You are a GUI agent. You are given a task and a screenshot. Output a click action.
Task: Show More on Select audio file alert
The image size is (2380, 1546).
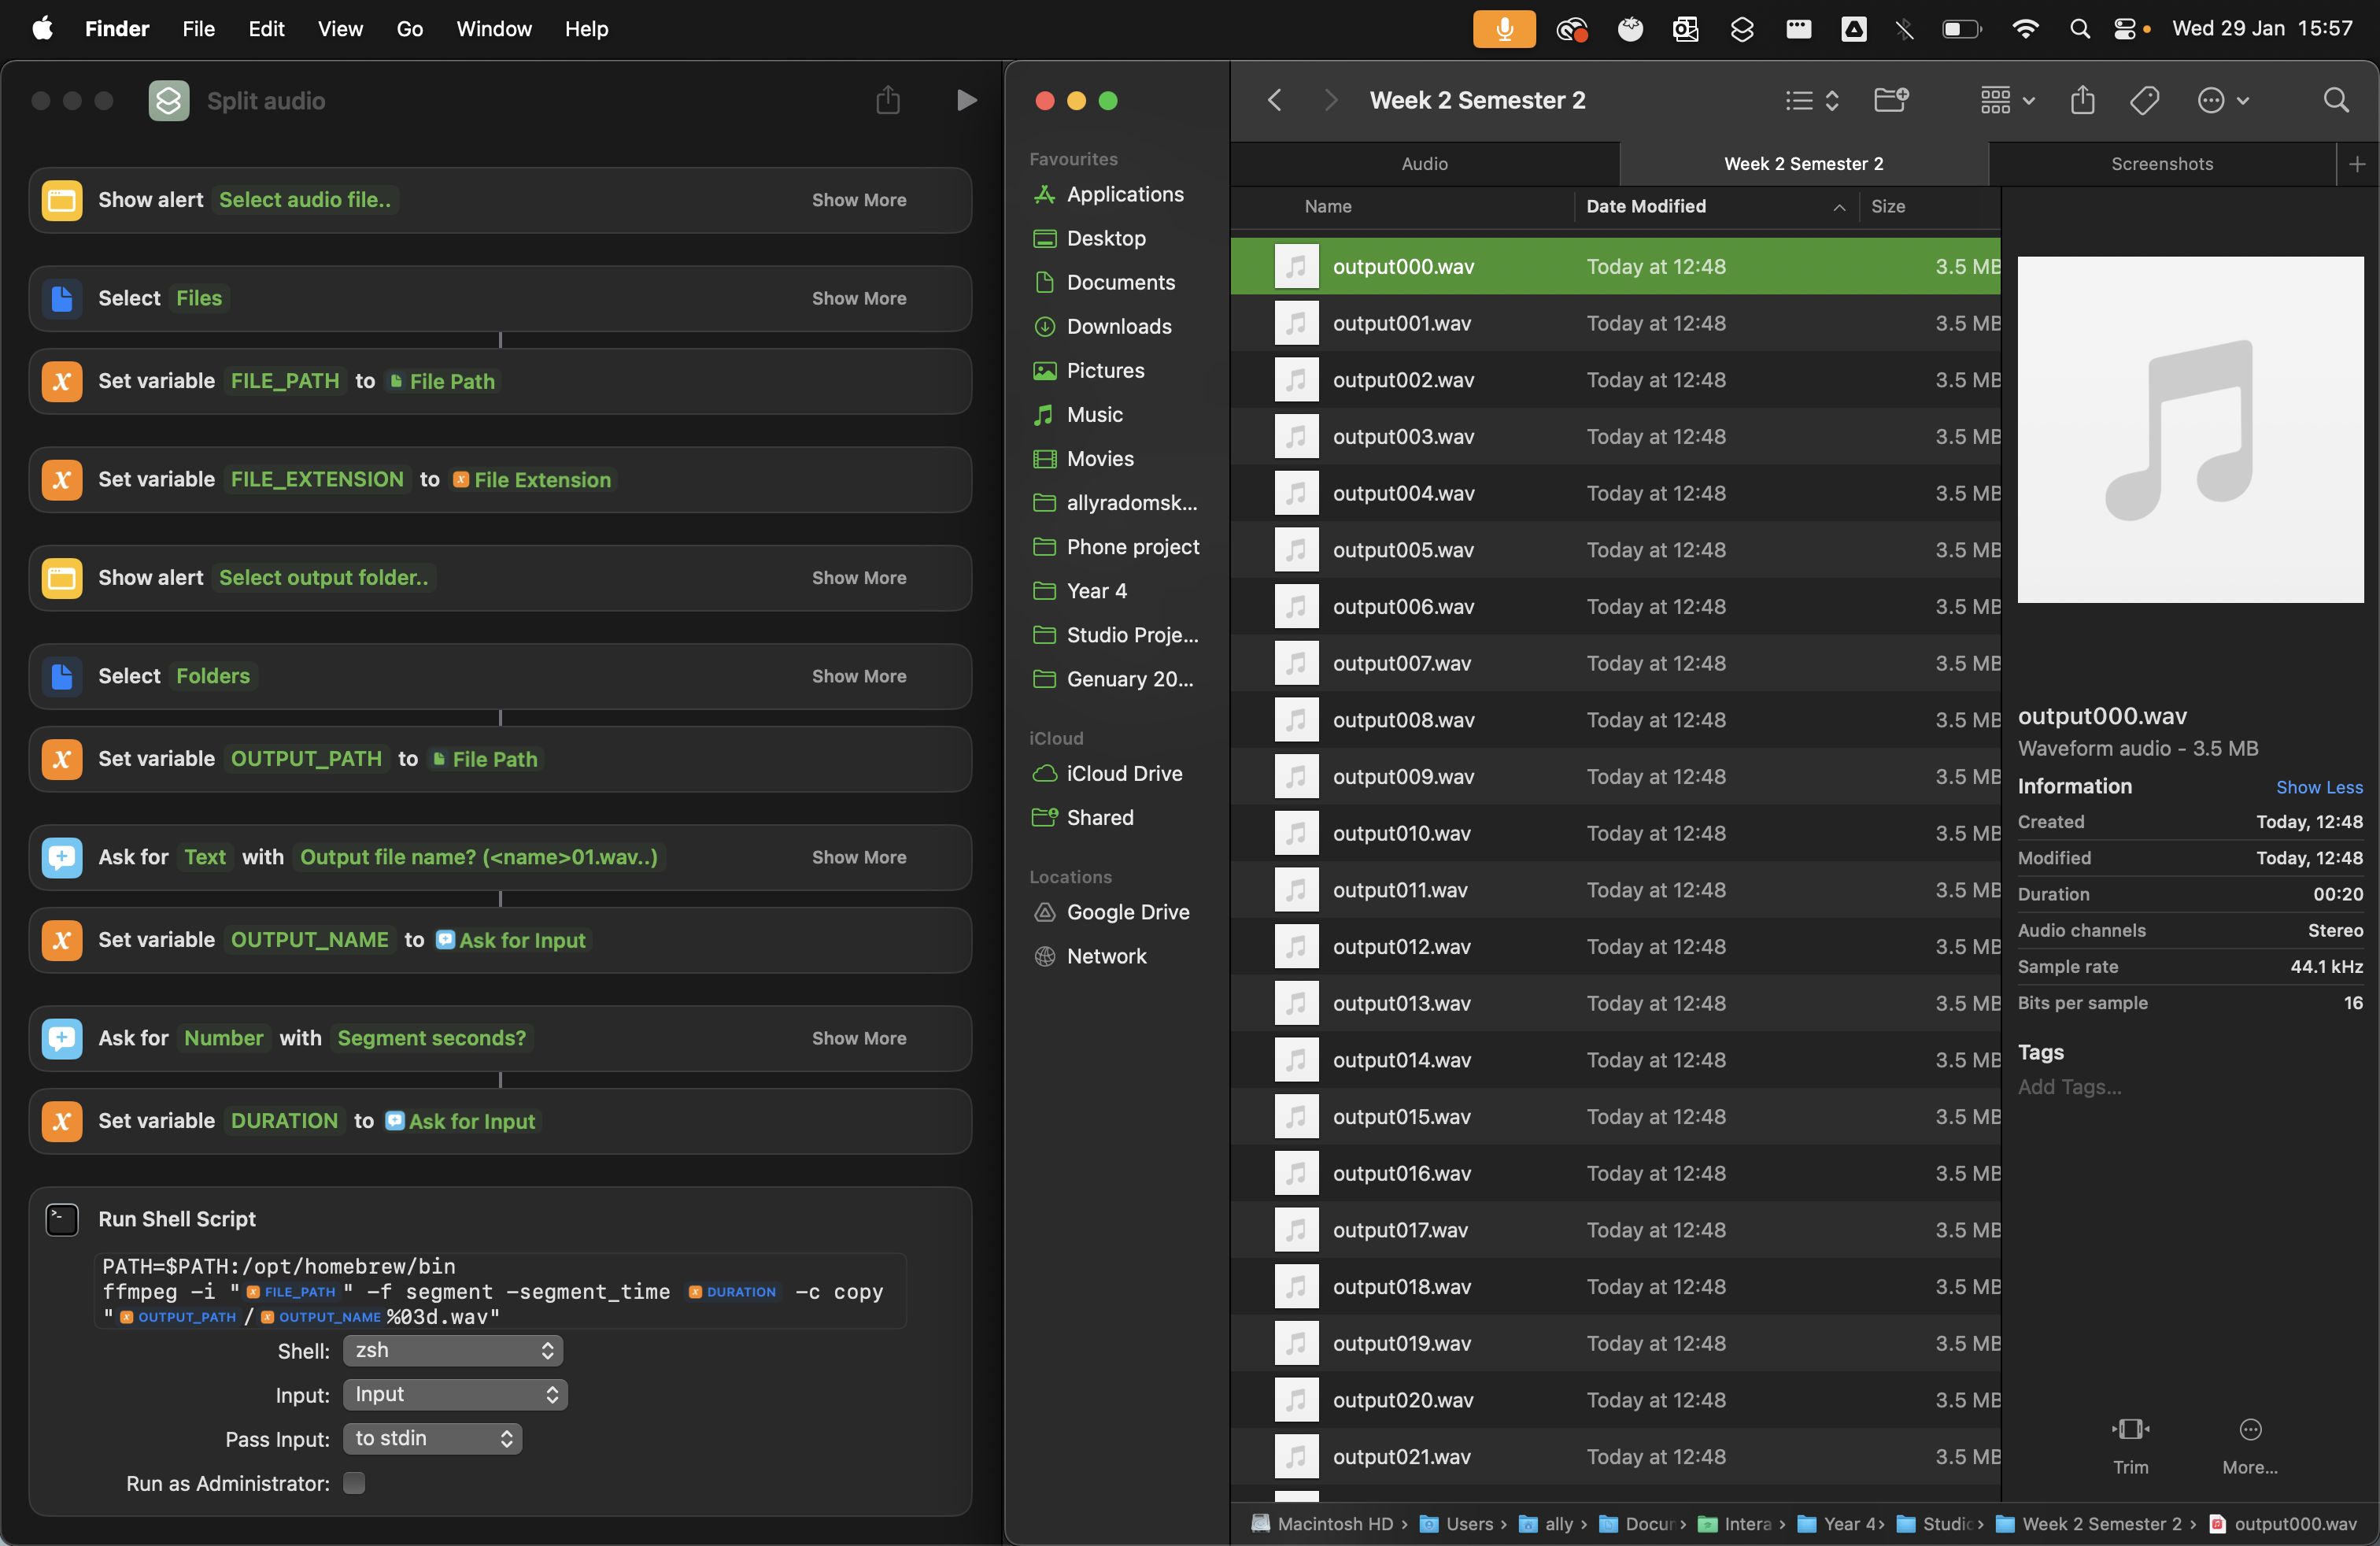click(859, 200)
